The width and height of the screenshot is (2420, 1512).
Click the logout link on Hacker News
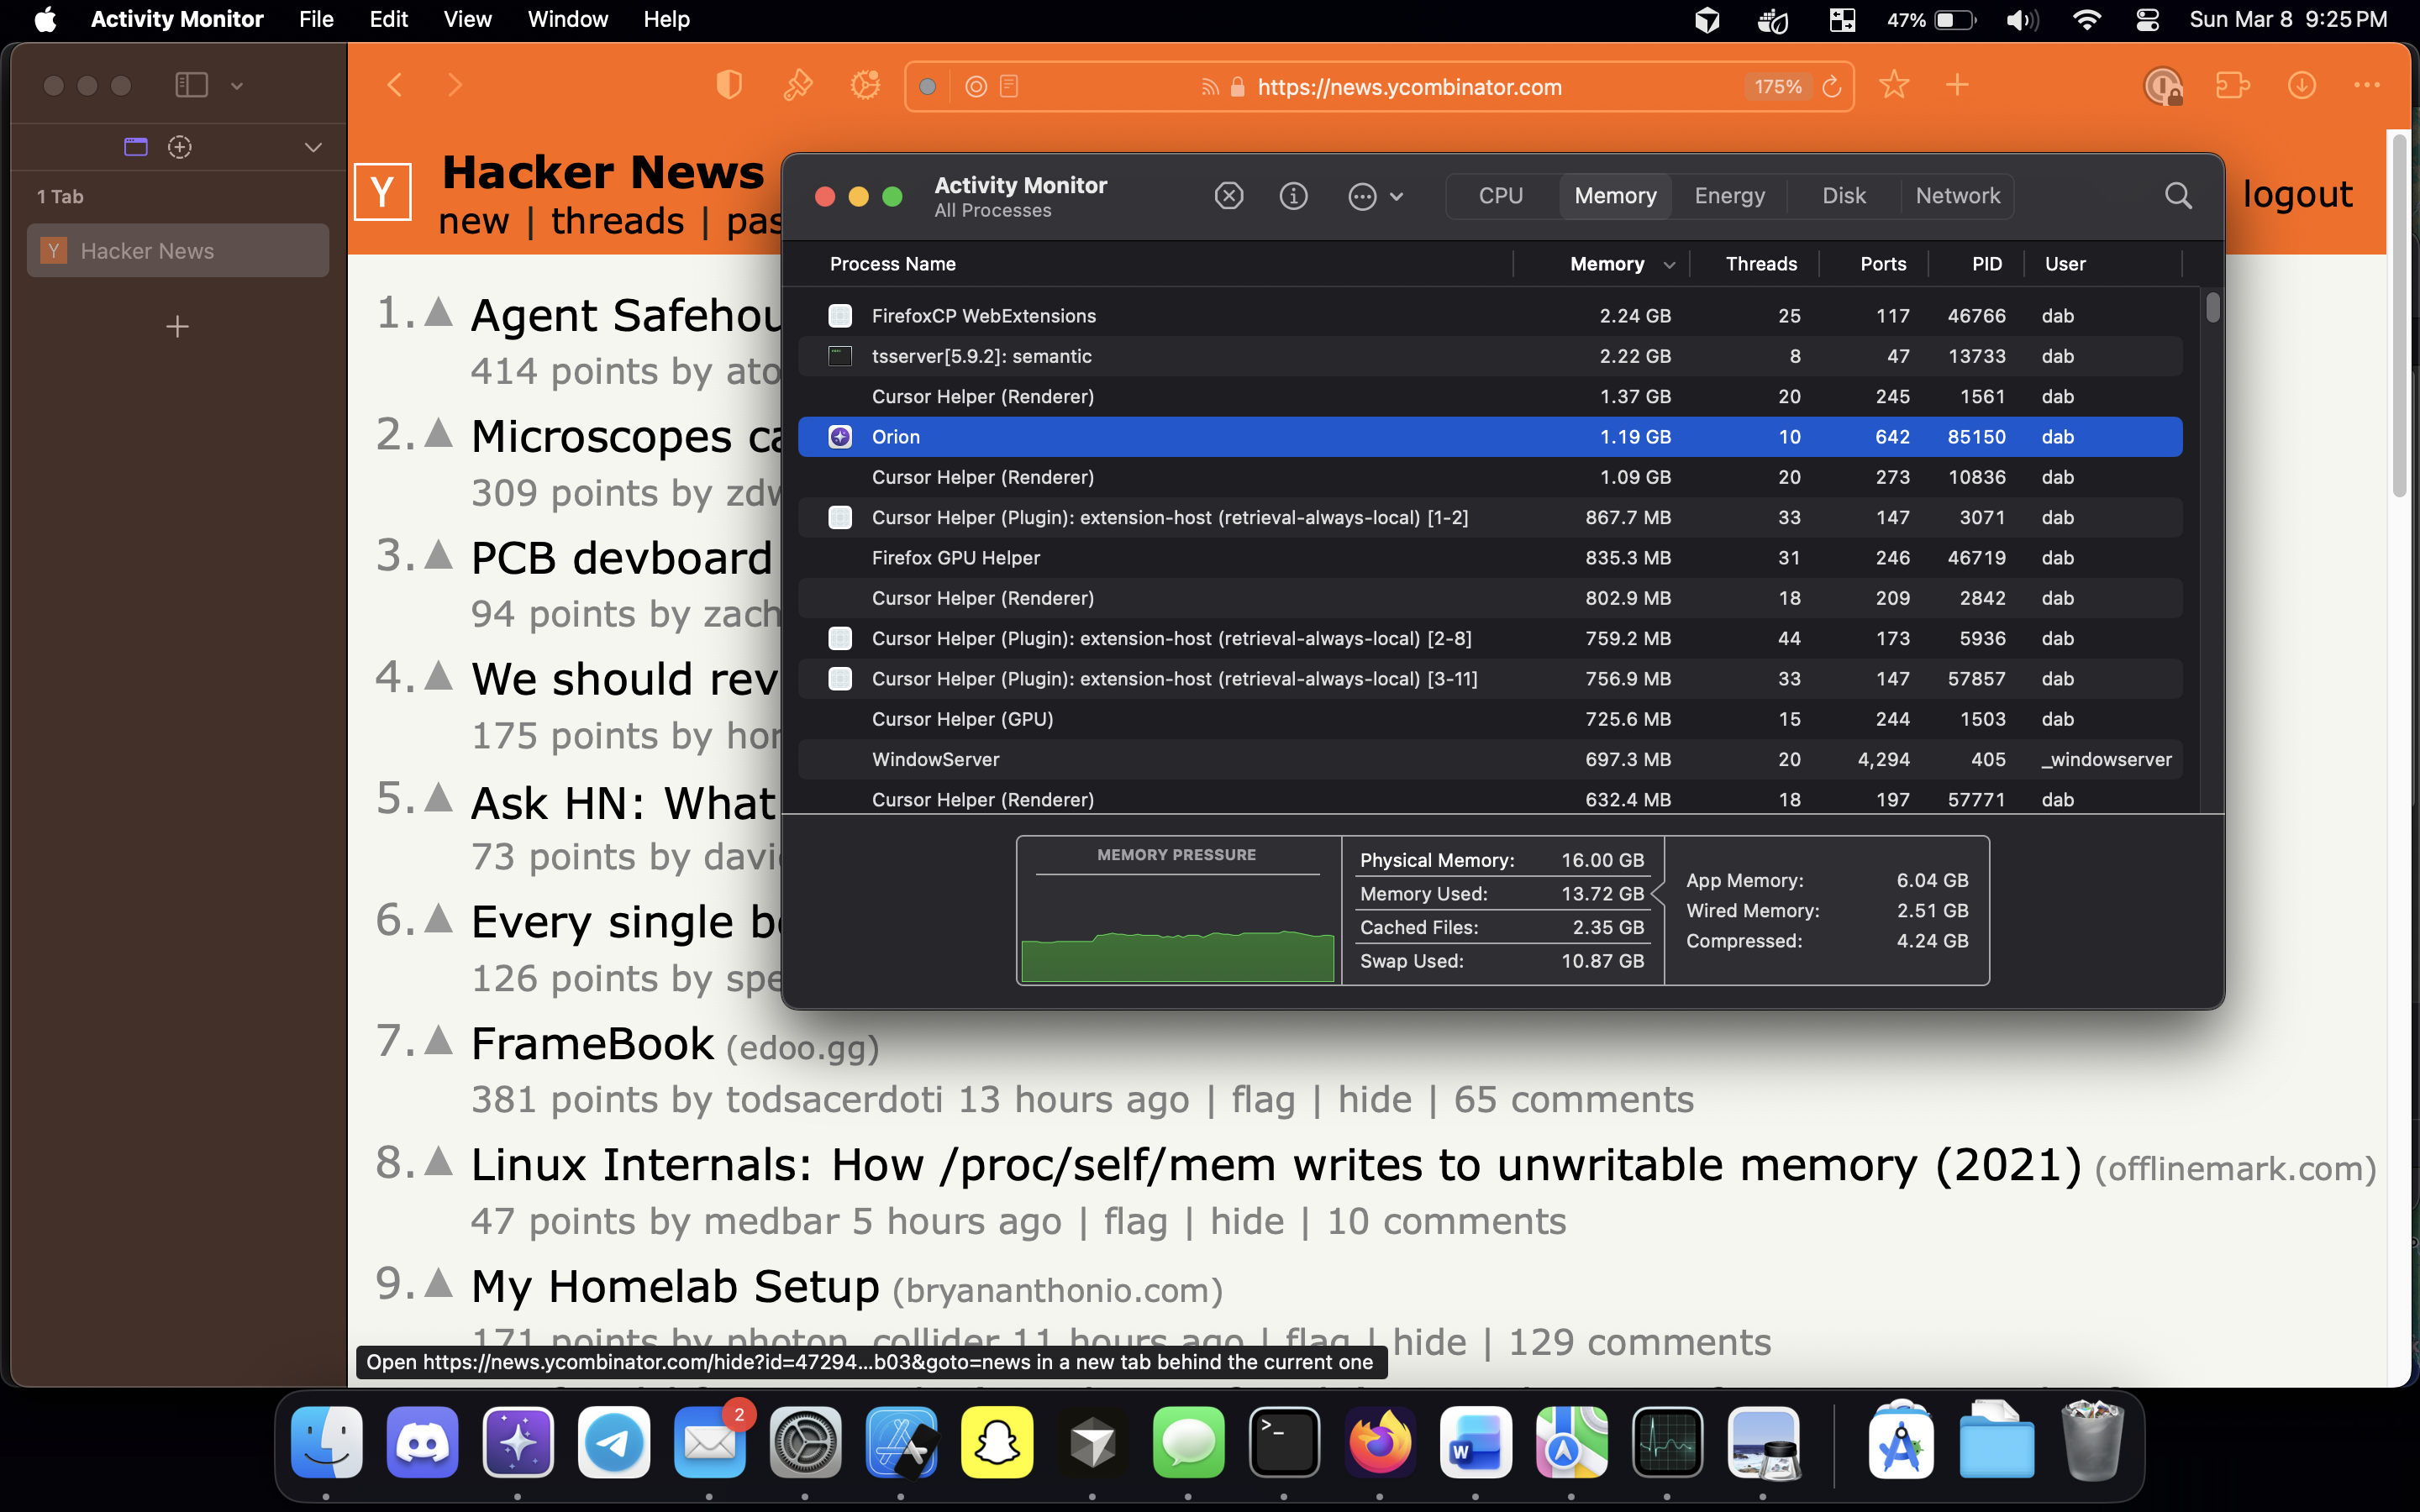[x=2297, y=194]
